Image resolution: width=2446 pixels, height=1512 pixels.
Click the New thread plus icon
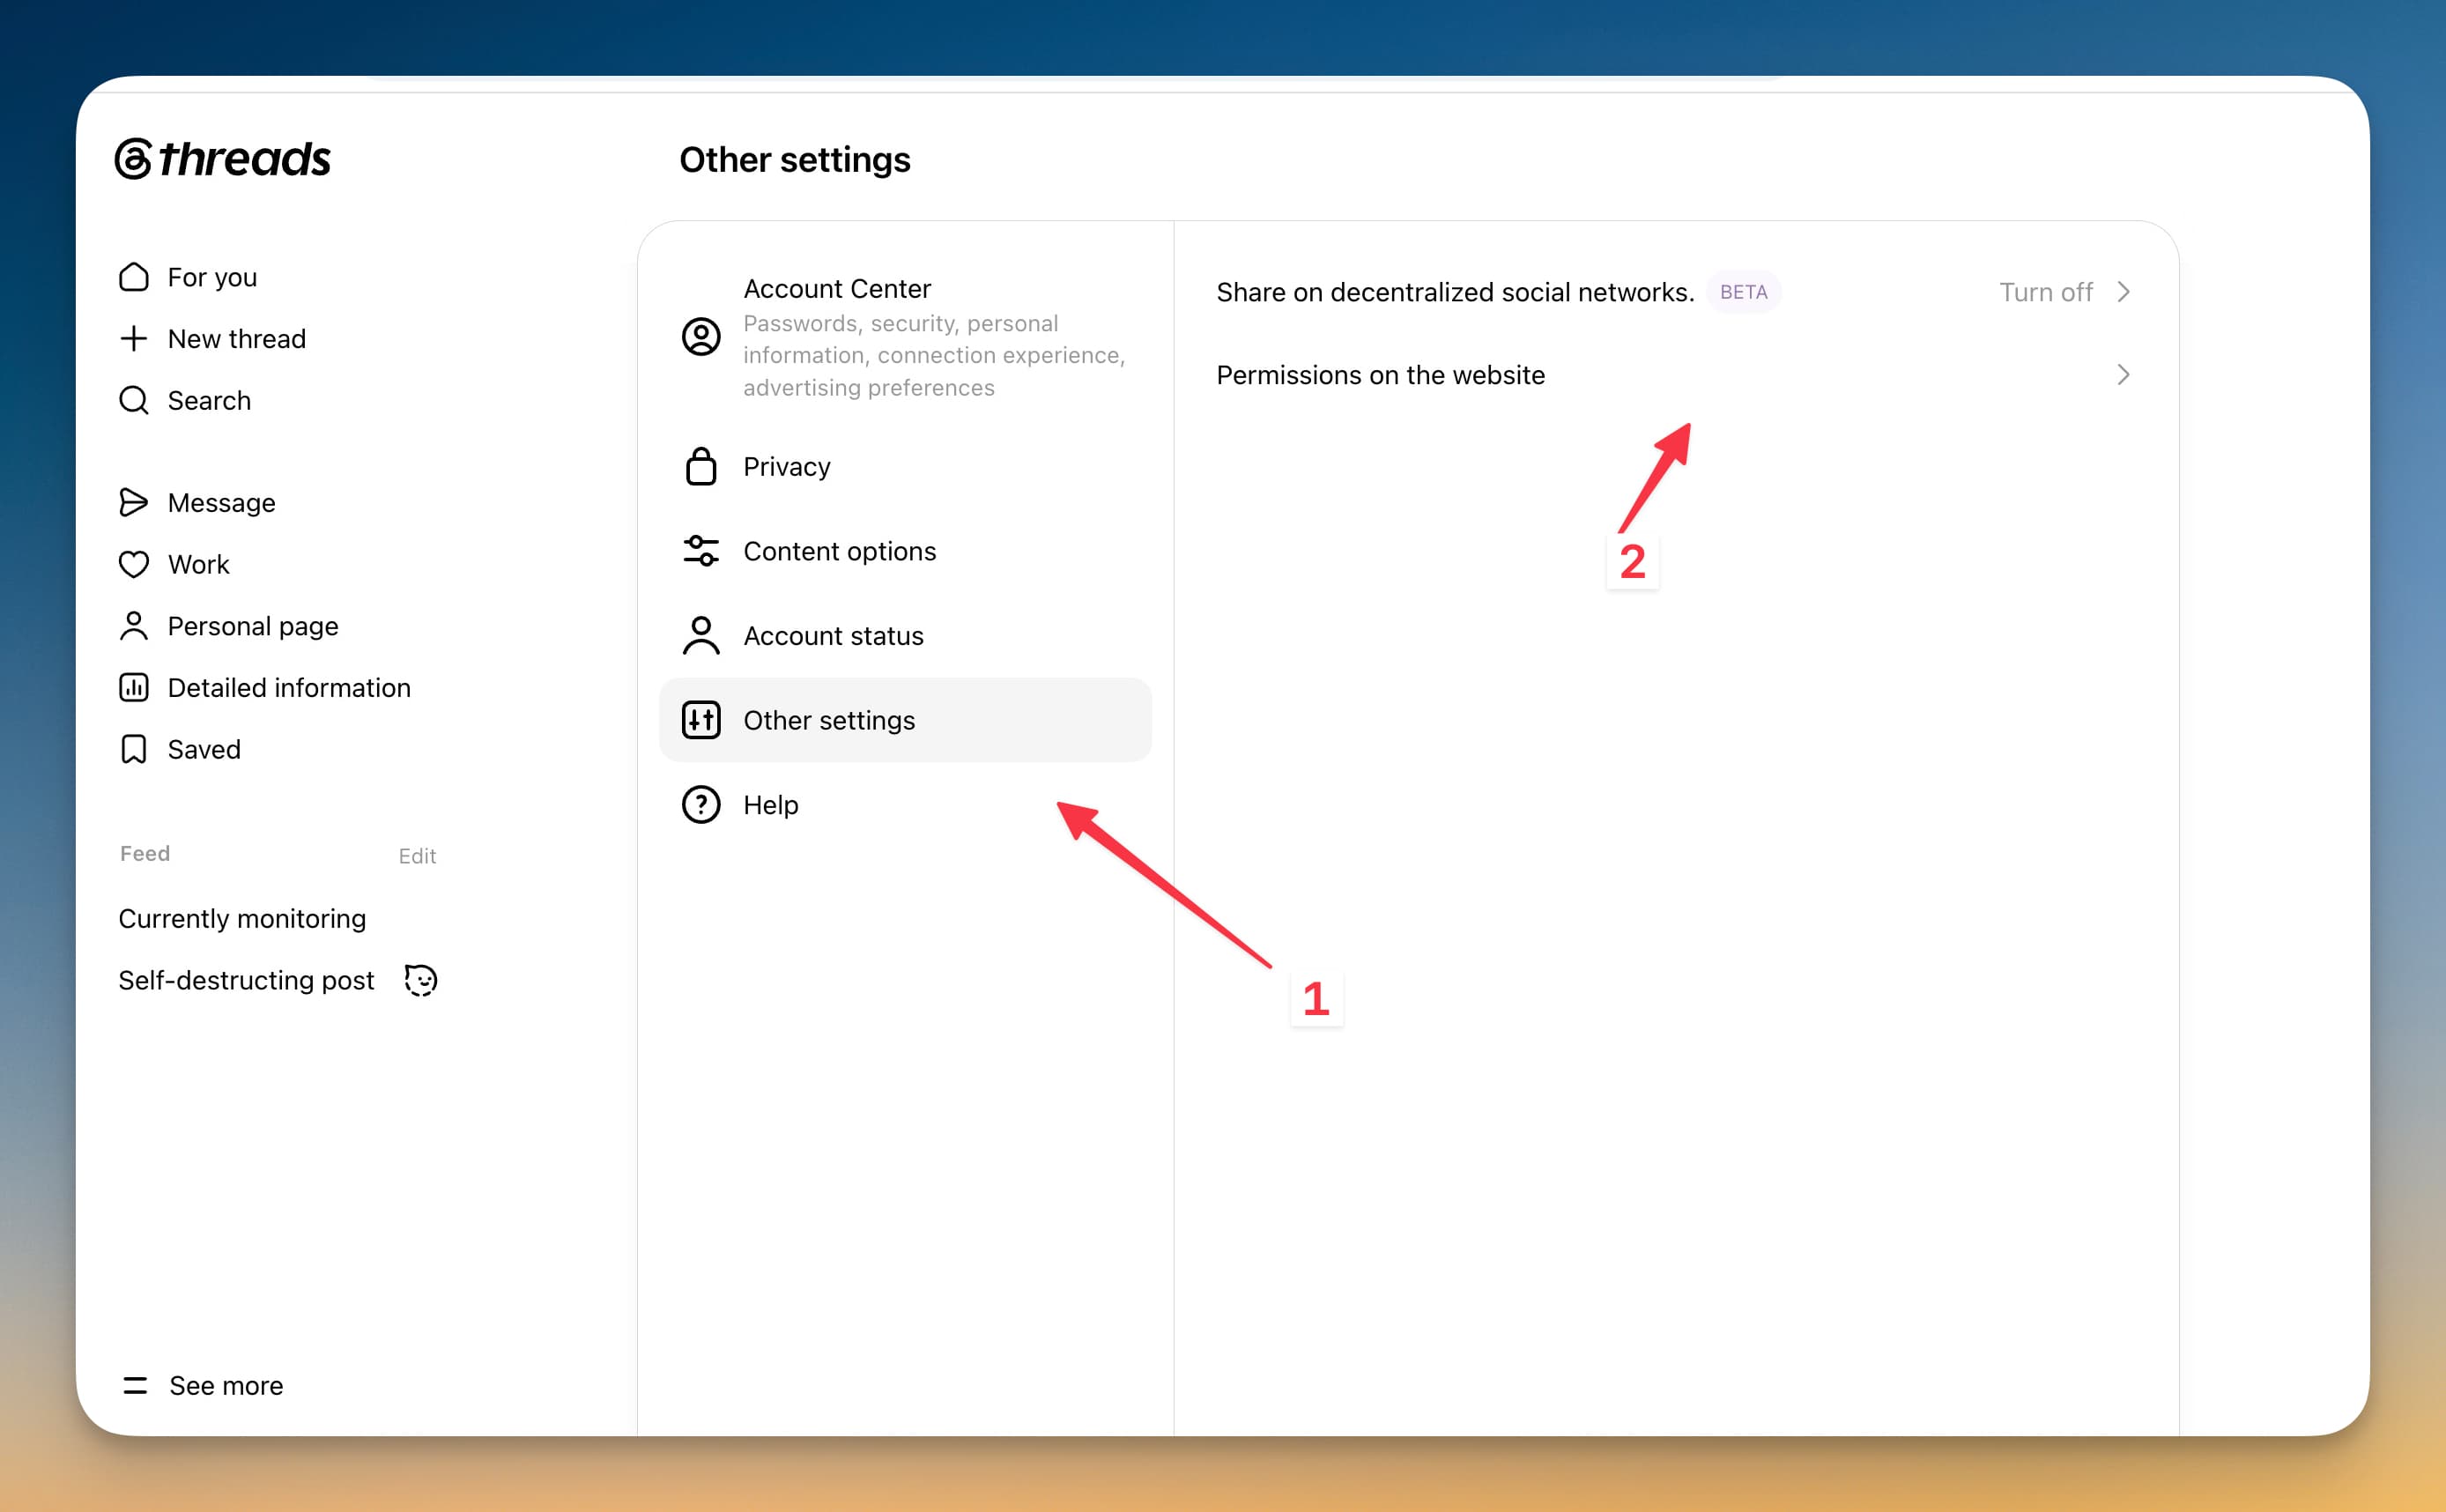[x=134, y=338]
